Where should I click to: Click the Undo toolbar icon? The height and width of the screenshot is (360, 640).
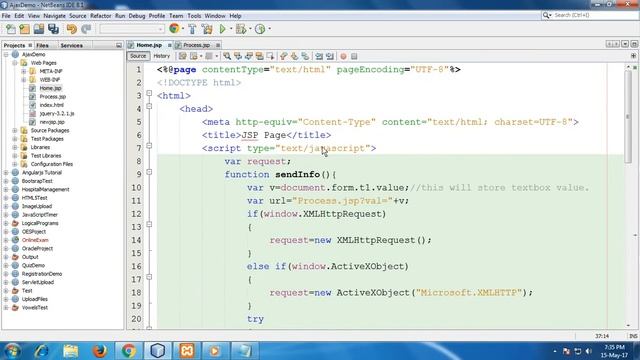pyautogui.click(x=71, y=29)
